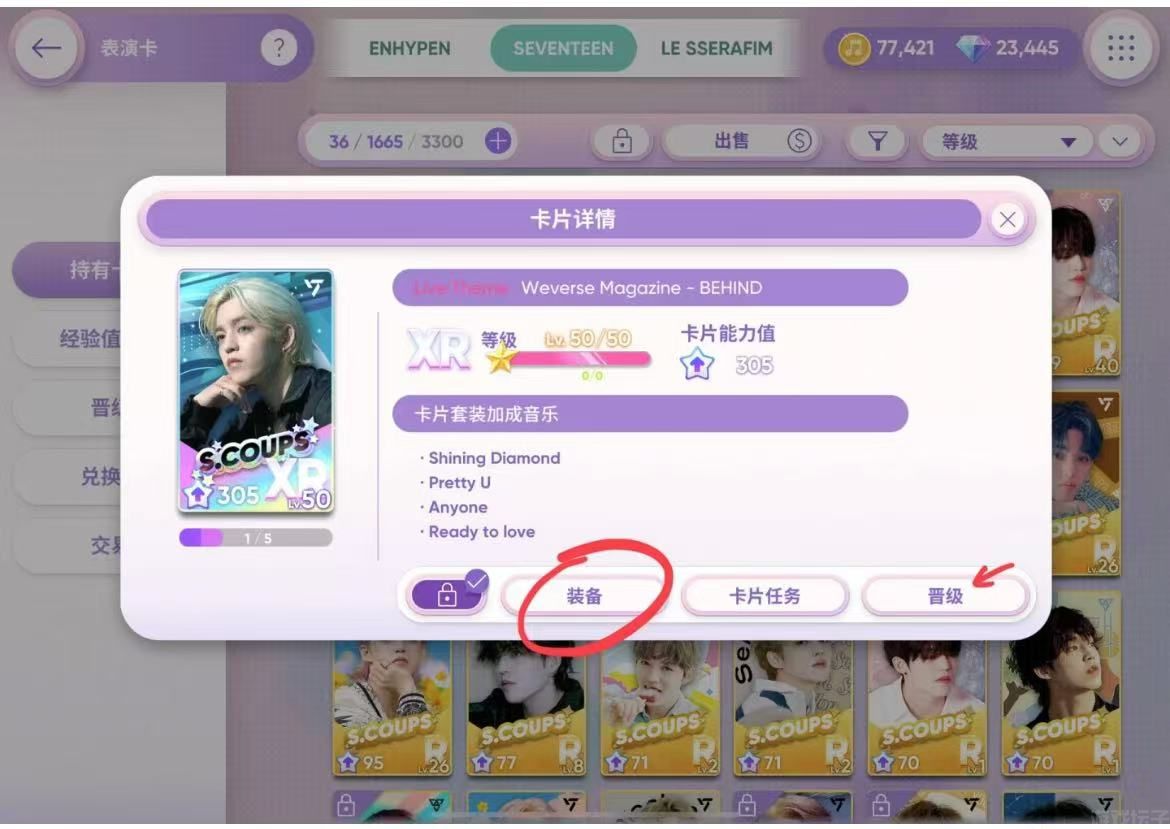Open the 等级 sort dropdown

point(1007,141)
